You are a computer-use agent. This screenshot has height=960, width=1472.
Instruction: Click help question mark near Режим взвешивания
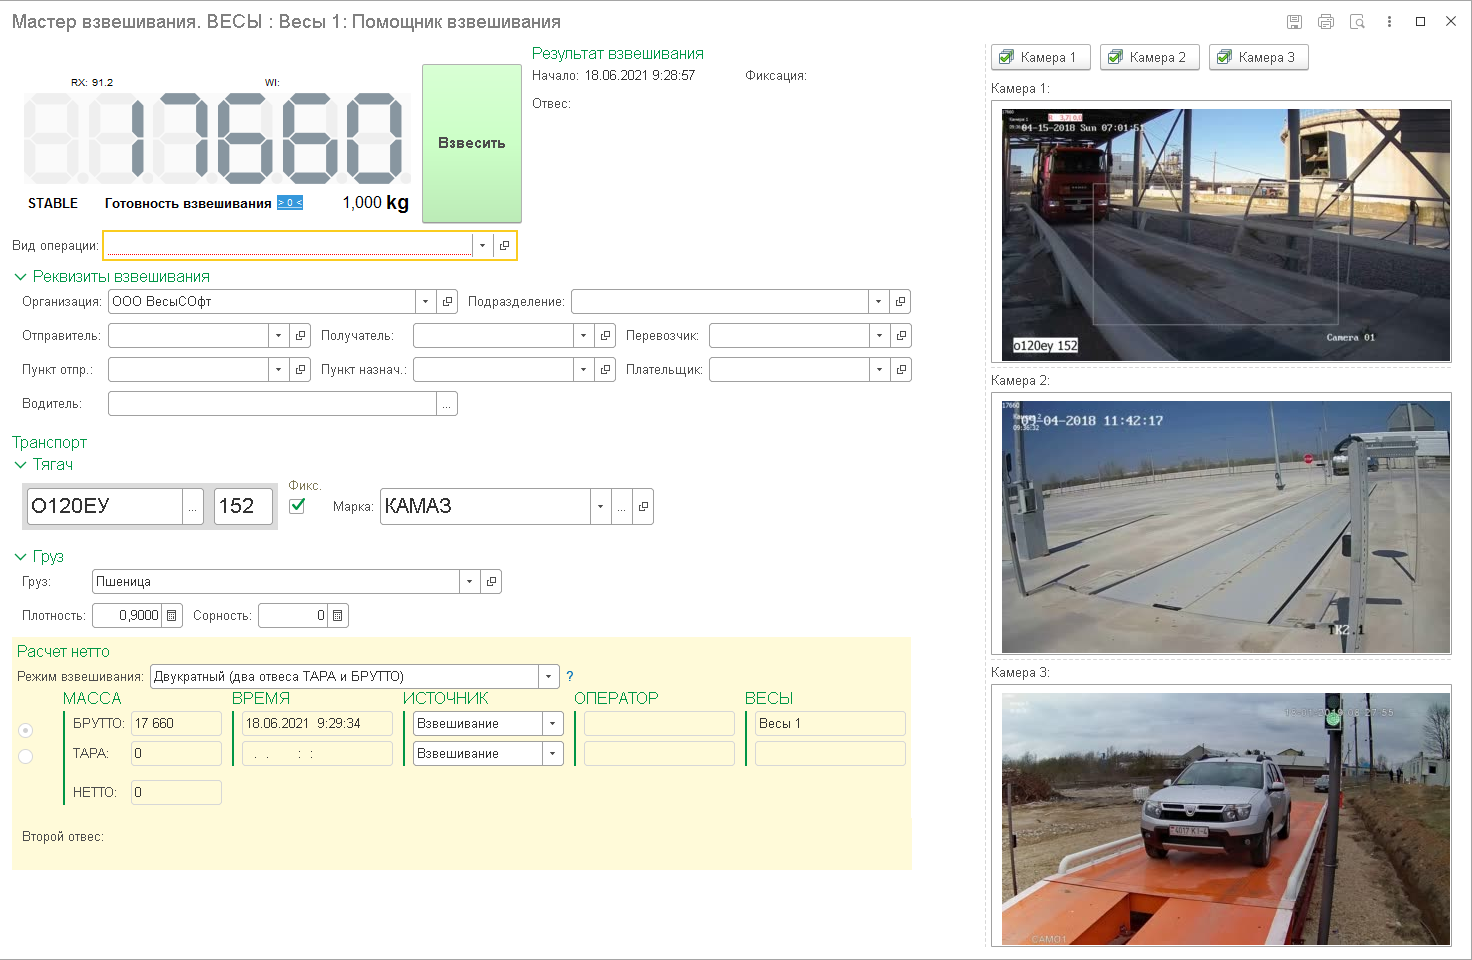pos(570,677)
